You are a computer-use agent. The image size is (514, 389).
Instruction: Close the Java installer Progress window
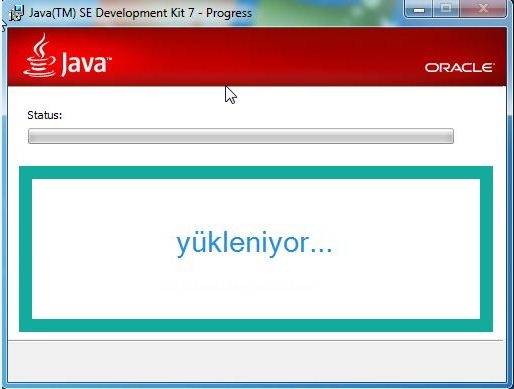(483, 9)
